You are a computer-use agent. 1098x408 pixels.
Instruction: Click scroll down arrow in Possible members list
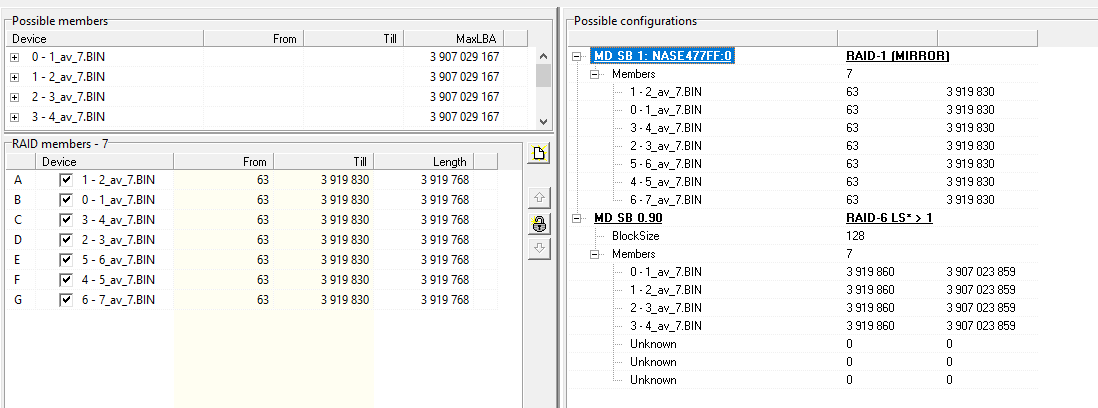pos(543,120)
